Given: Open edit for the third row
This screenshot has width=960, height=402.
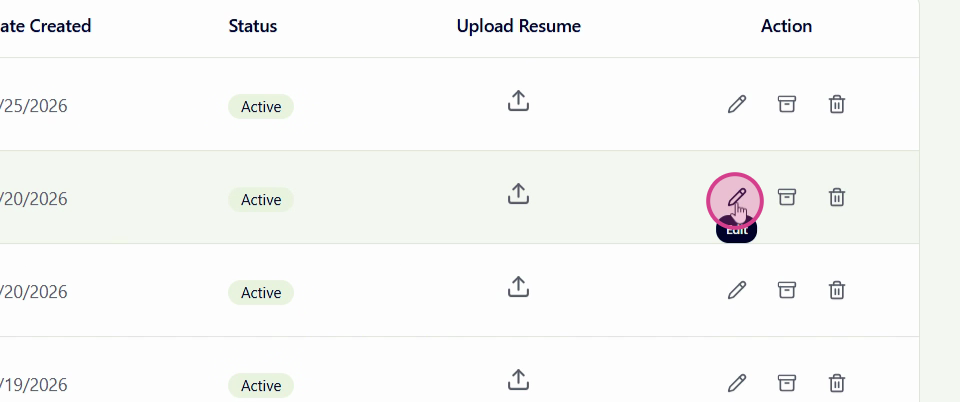Looking at the screenshot, I should [x=737, y=290].
